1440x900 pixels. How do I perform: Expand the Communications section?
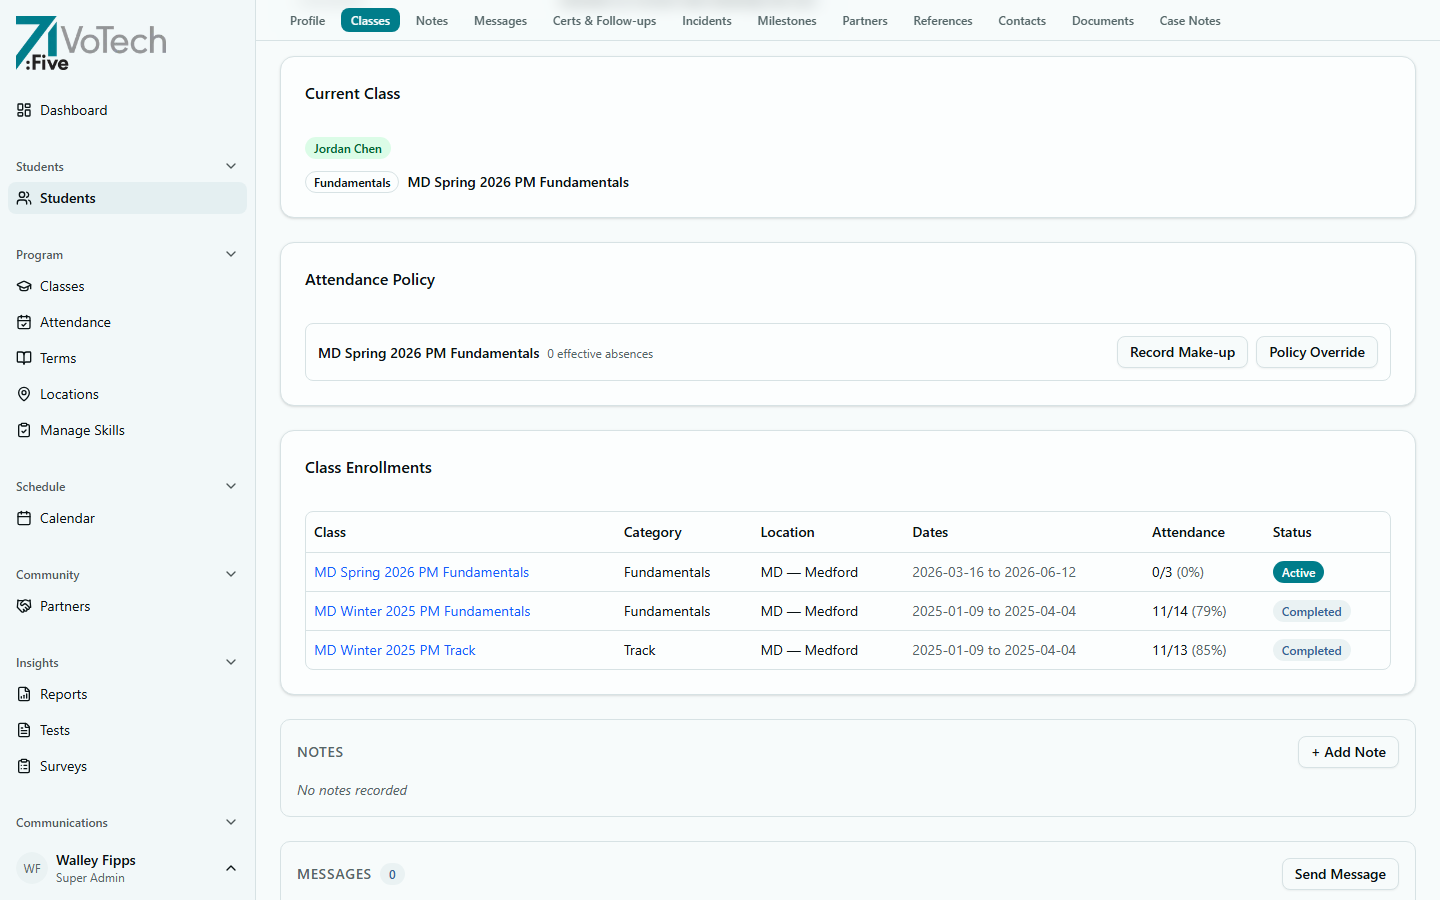tap(231, 822)
